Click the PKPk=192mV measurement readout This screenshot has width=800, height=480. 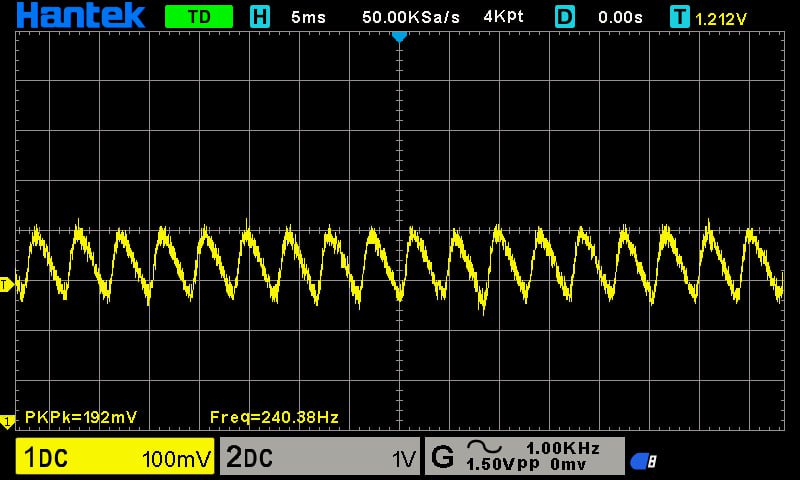click(81, 417)
